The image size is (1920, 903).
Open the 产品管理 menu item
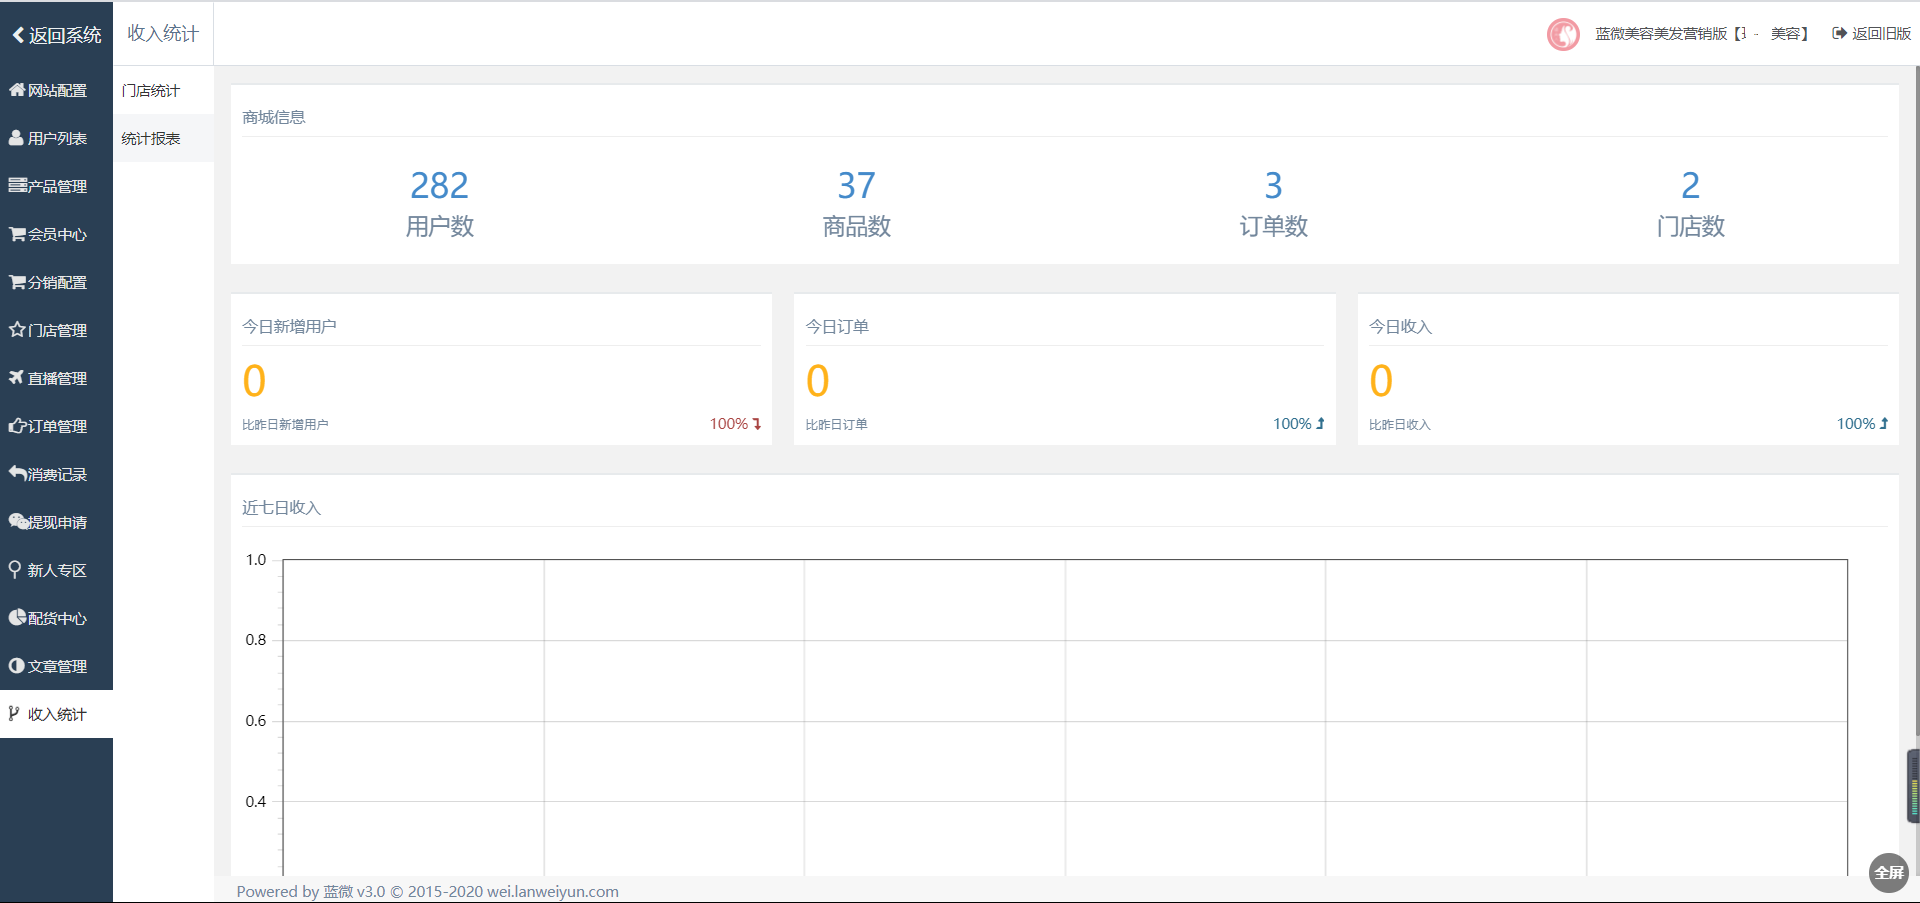click(x=56, y=186)
